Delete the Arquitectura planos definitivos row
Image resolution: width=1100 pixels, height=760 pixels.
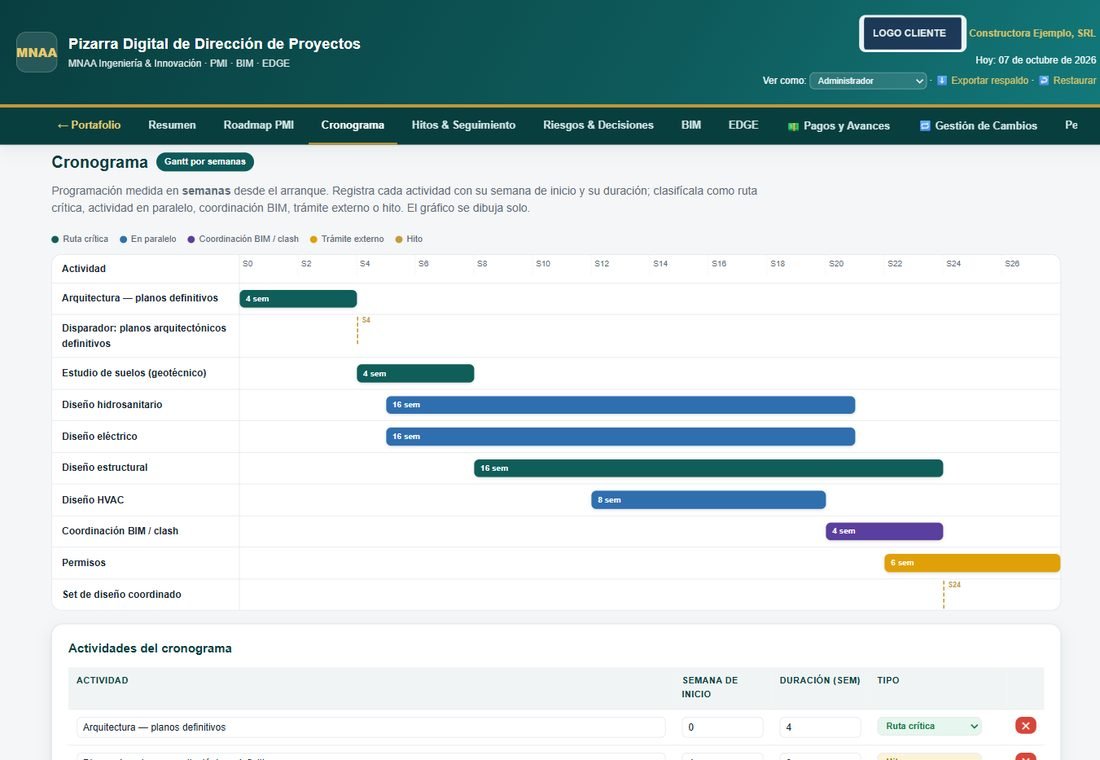click(x=1026, y=726)
